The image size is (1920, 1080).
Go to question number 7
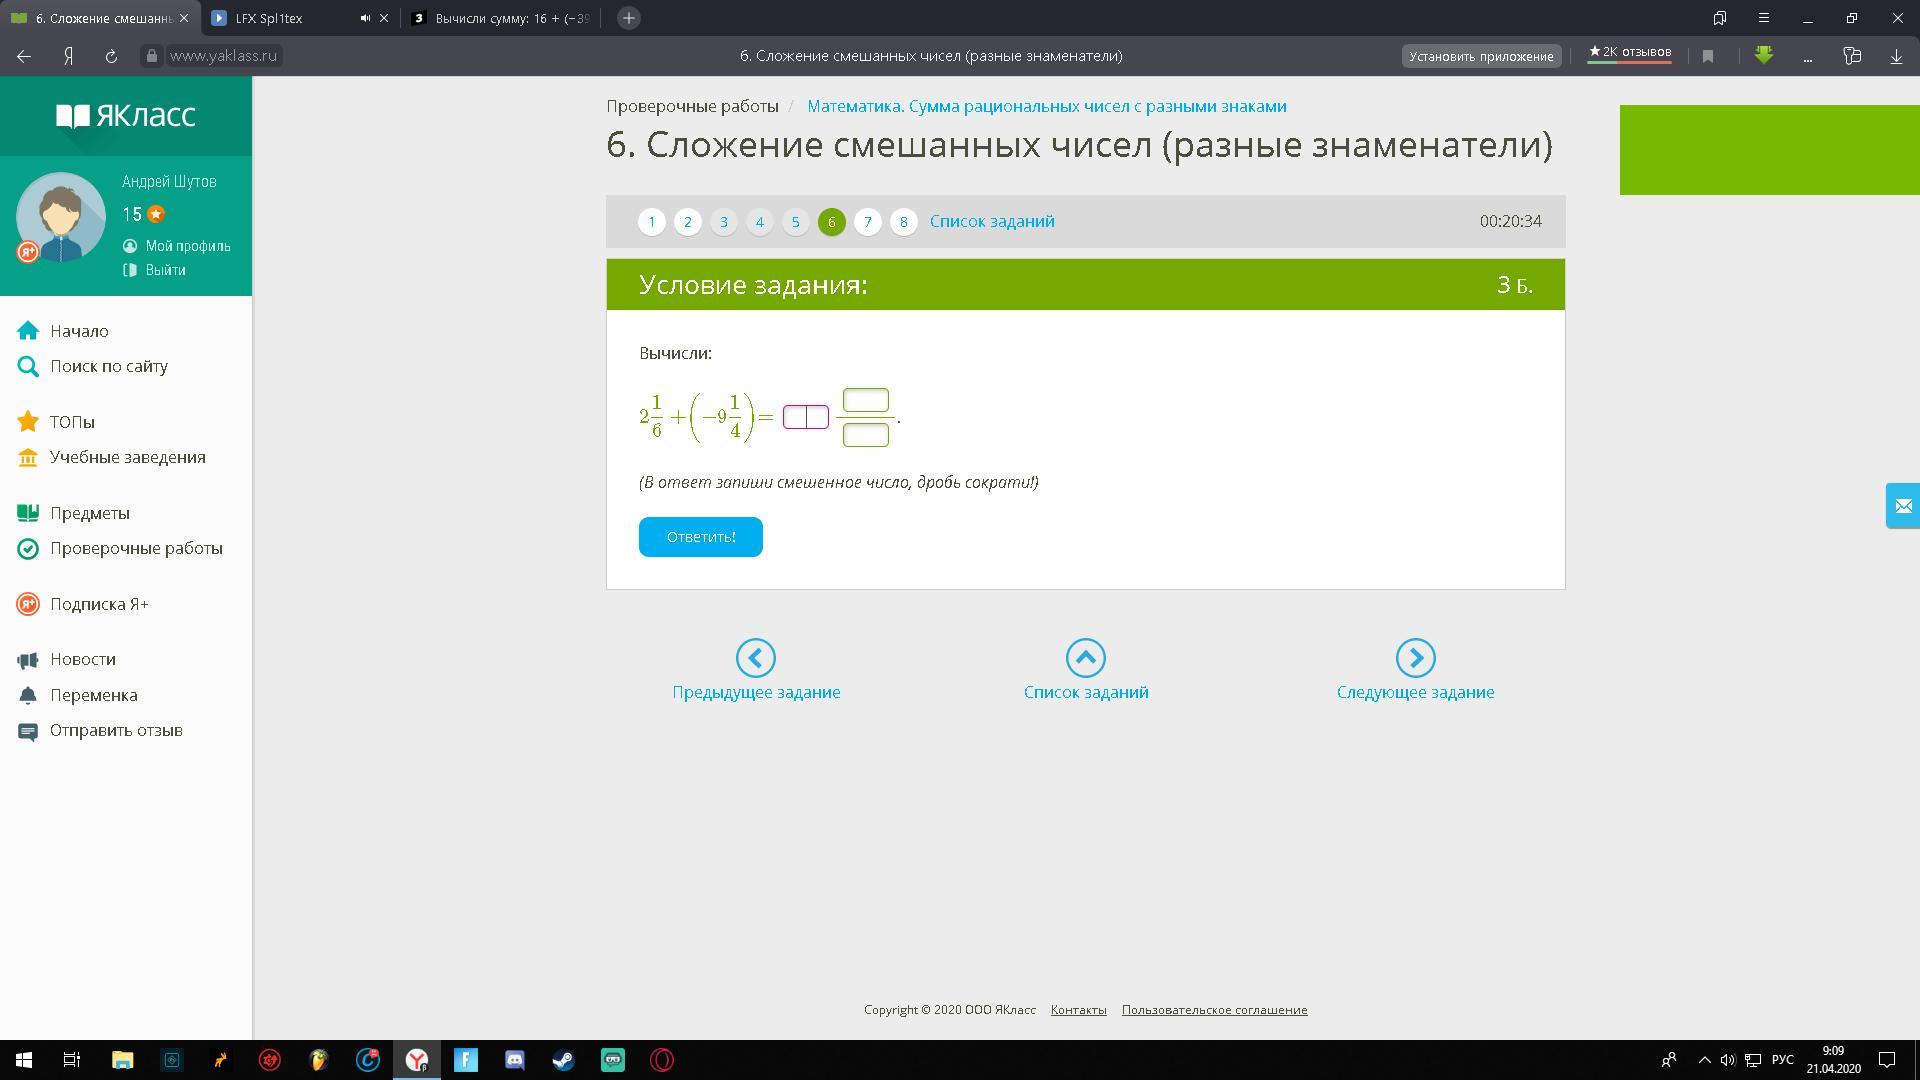click(867, 222)
